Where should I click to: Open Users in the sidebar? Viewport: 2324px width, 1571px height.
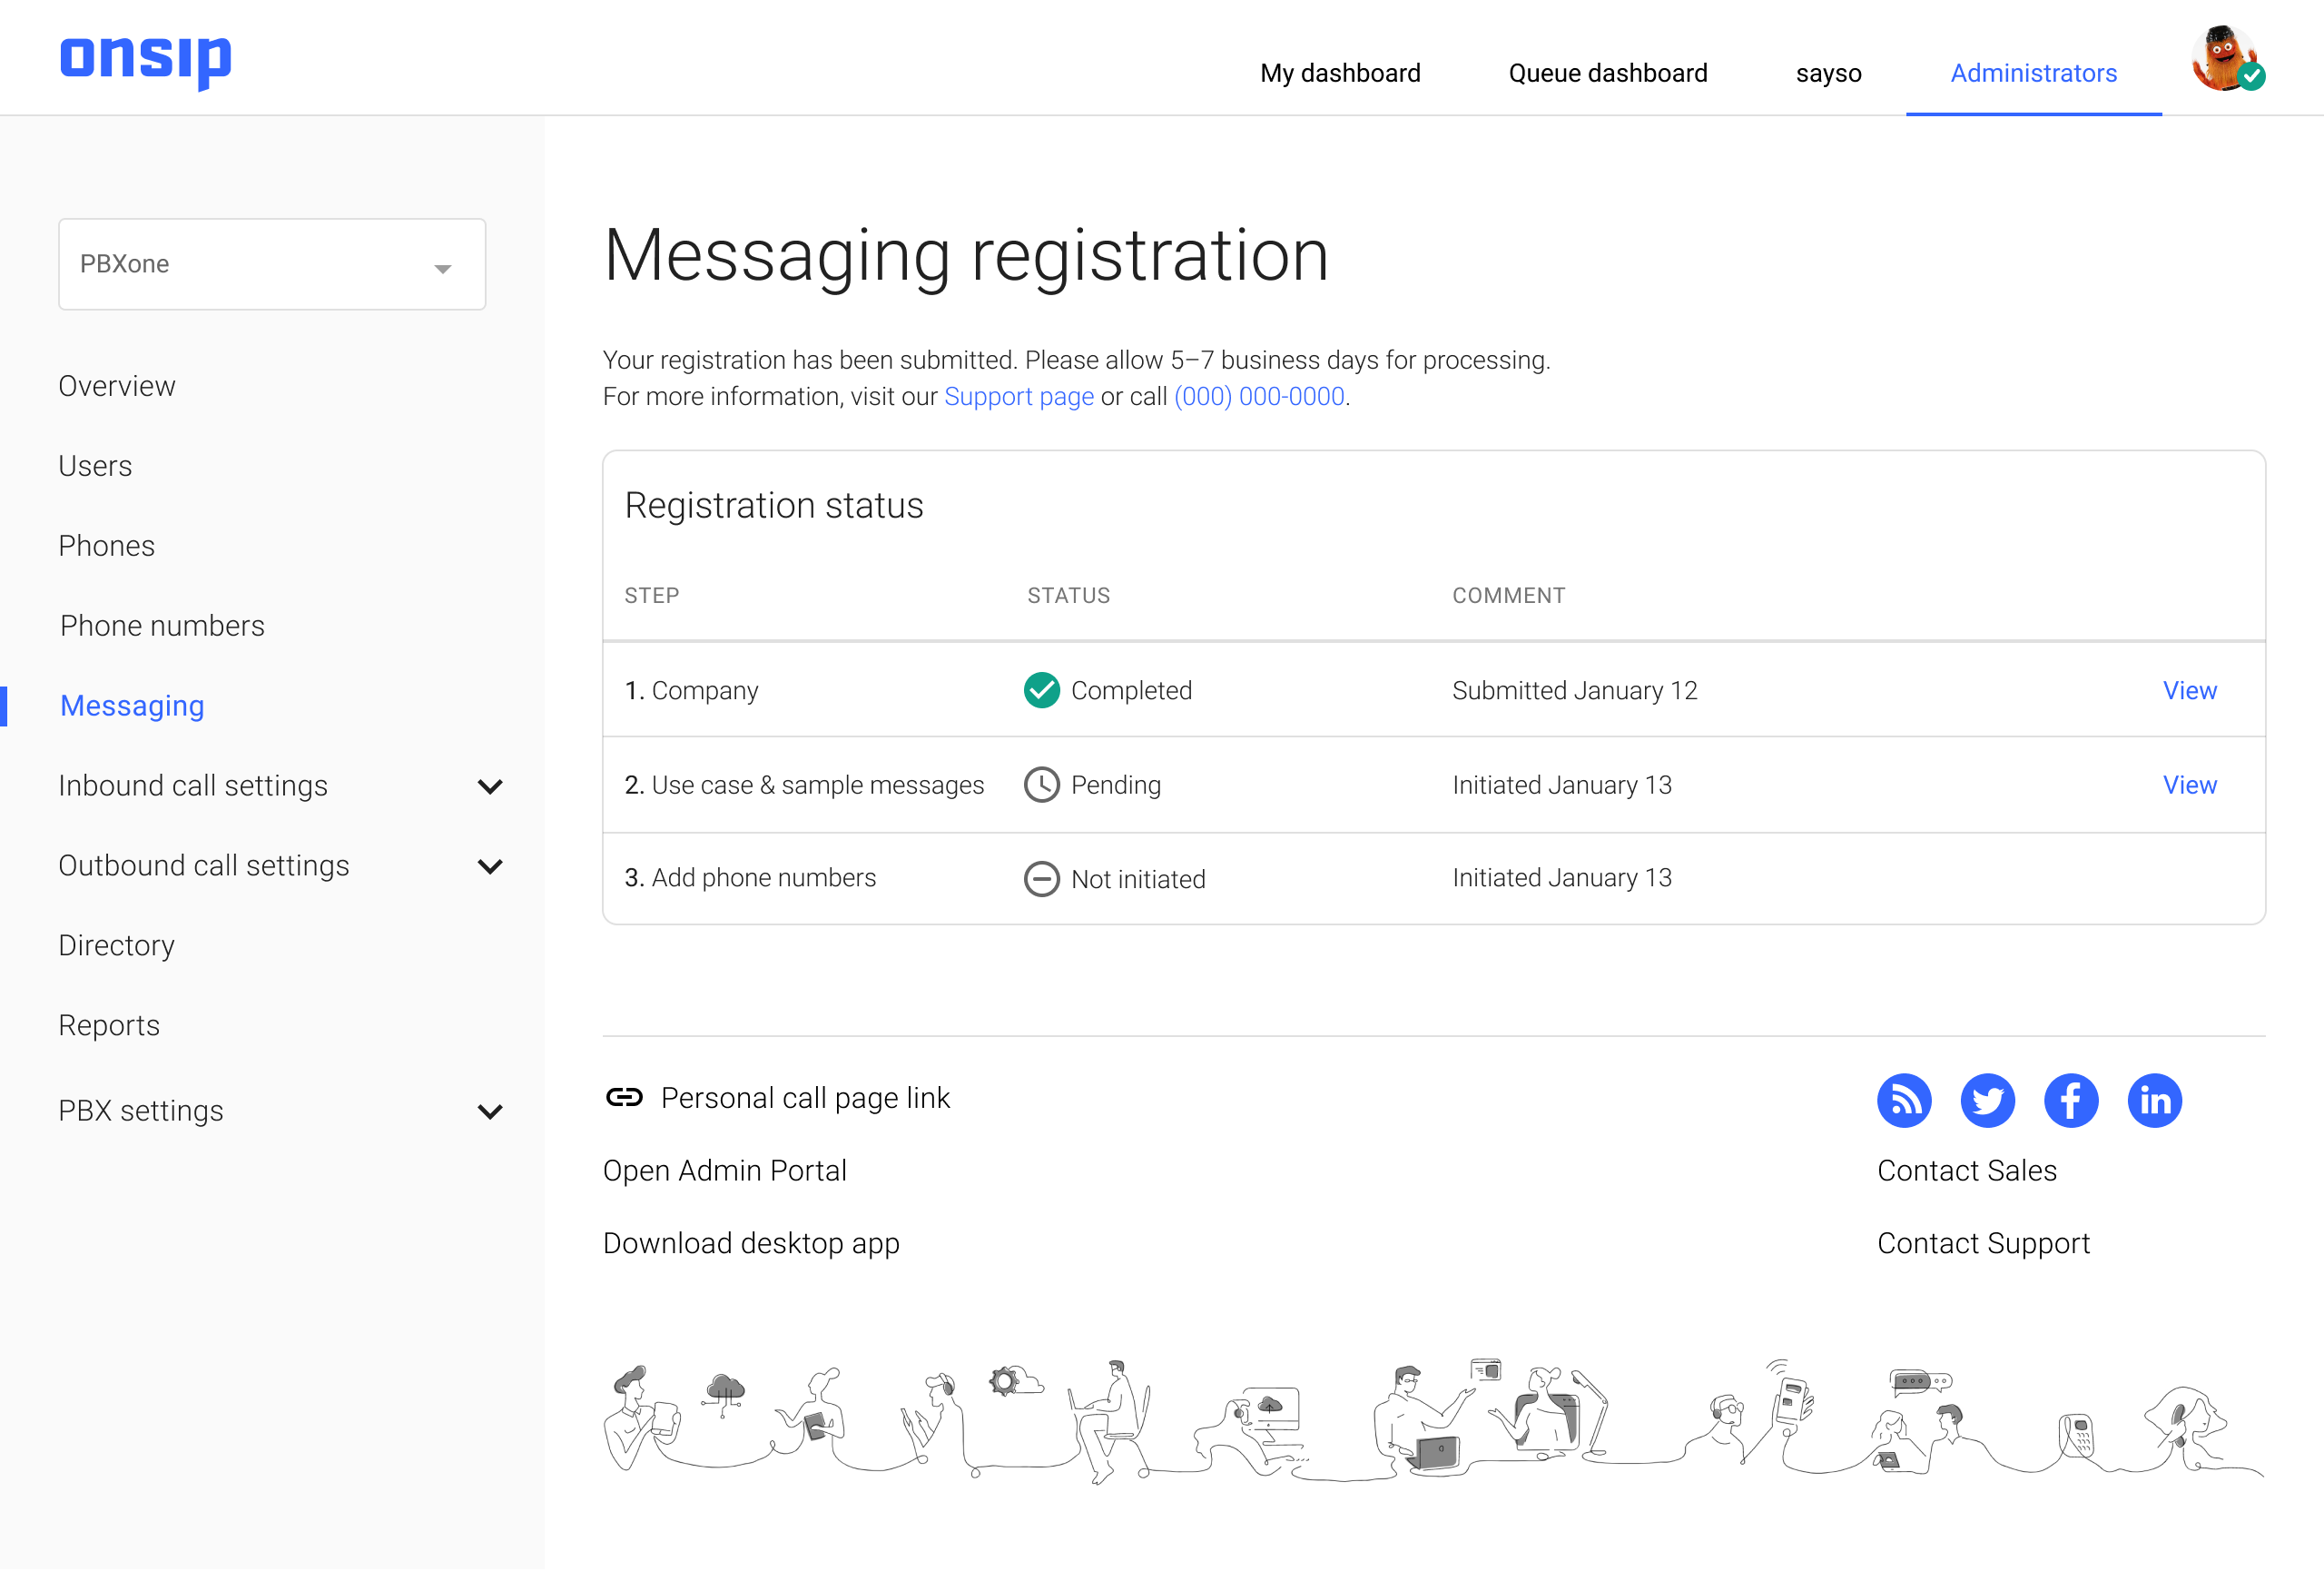click(95, 466)
